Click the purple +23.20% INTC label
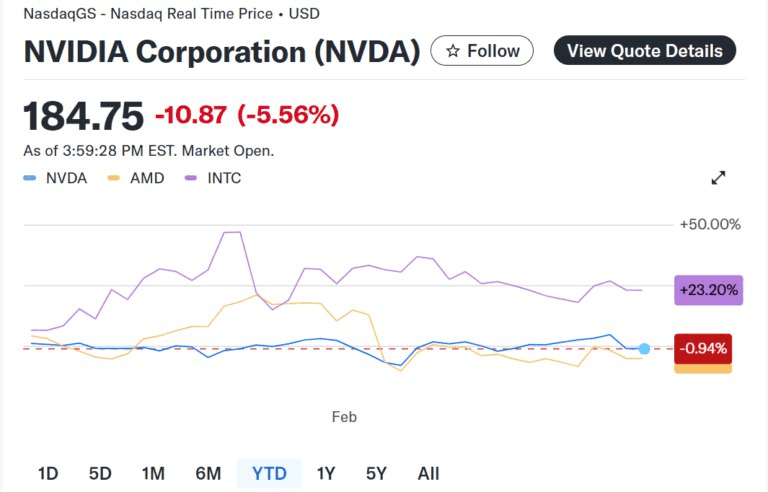Image resolution: width=768 pixels, height=492 pixels. point(708,290)
